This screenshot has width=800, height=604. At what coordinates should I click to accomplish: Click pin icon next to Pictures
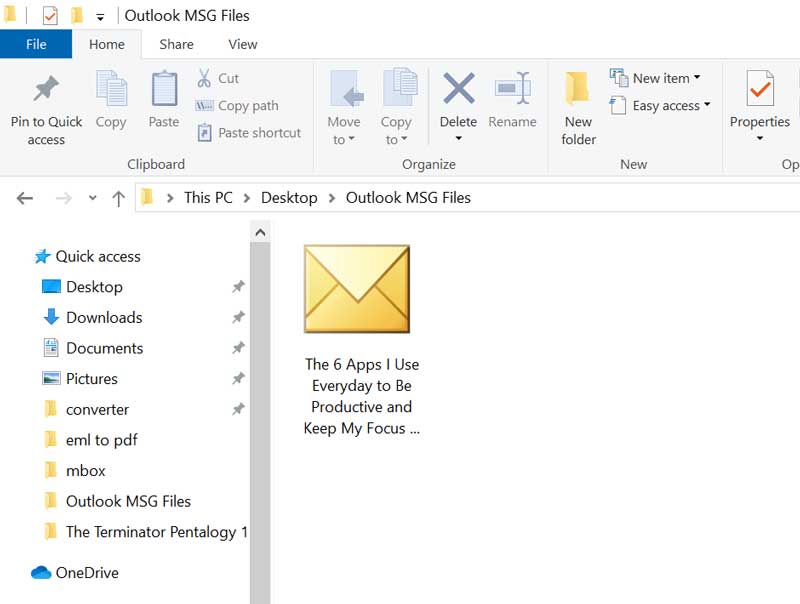coord(238,379)
